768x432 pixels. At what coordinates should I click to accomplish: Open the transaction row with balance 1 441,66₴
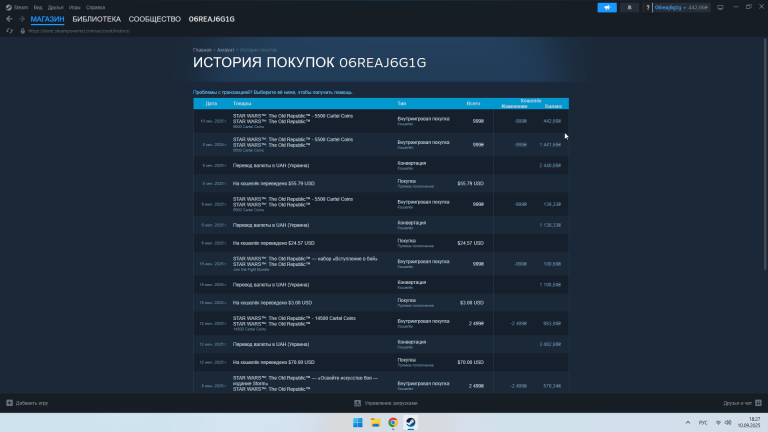tap(381, 144)
